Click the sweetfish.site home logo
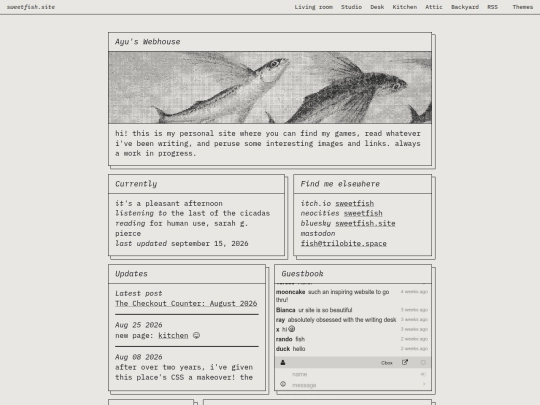Viewport: 540px width, 405px height. coord(31,7)
